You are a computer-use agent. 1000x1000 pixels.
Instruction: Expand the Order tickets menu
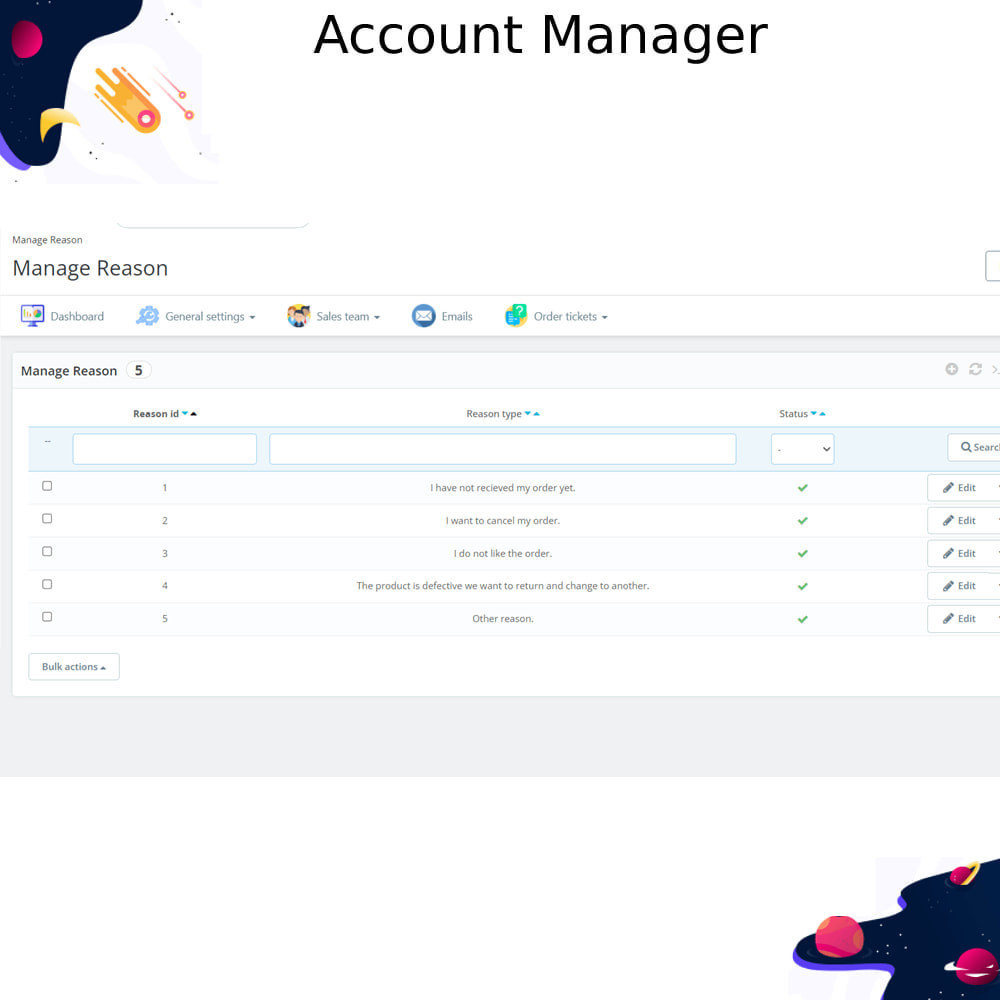[x=571, y=316]
